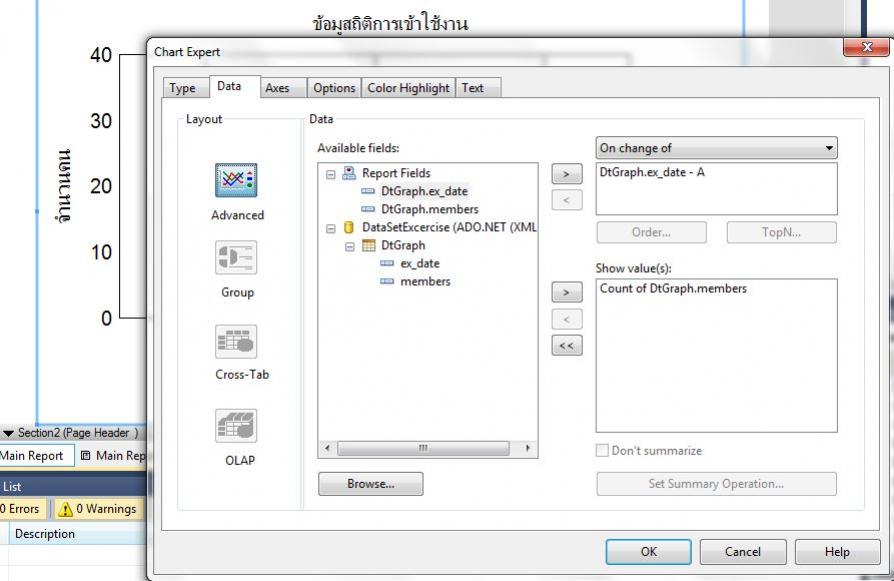The image size is (894, 581).
Task: Click the 0 Errors indicator
Action: tap(23, 509)
